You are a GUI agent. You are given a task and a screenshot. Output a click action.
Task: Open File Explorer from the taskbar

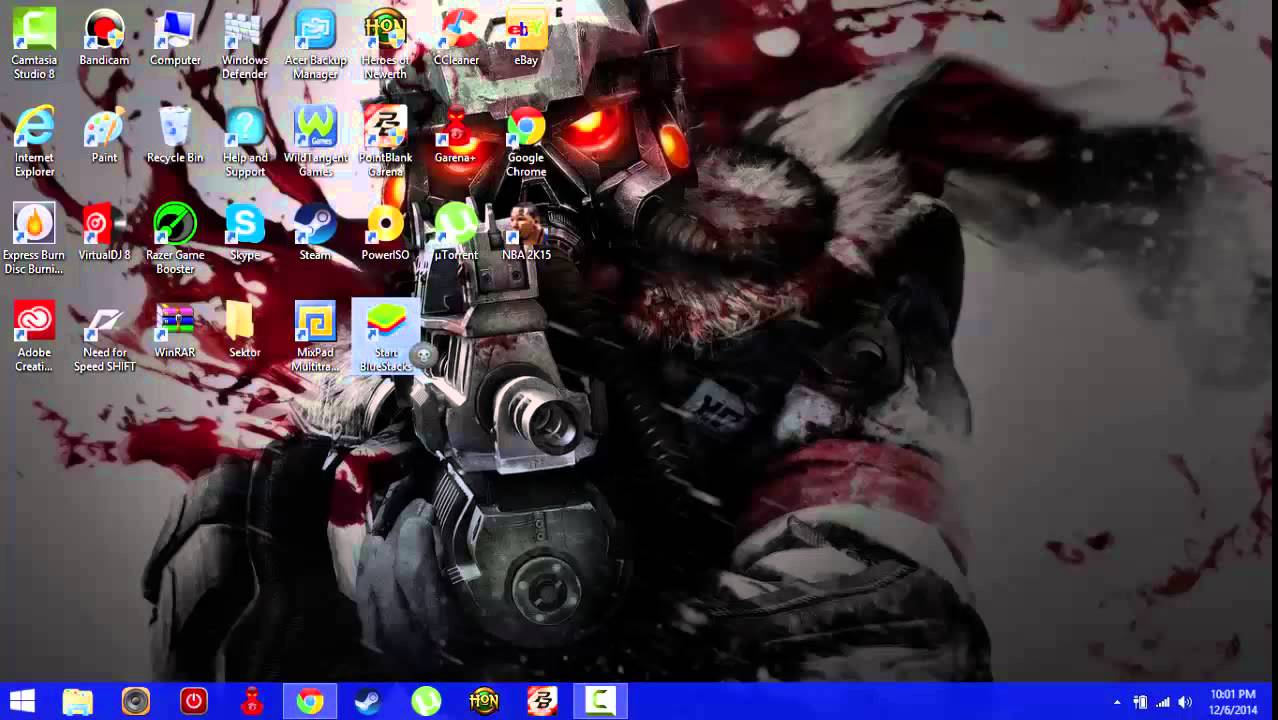[x=78, y=701]
